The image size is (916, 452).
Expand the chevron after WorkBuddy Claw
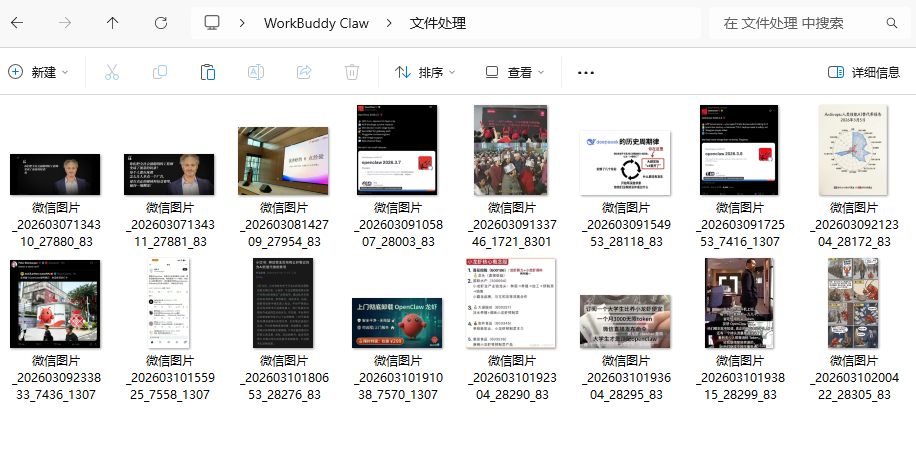(x=388, y=23)
